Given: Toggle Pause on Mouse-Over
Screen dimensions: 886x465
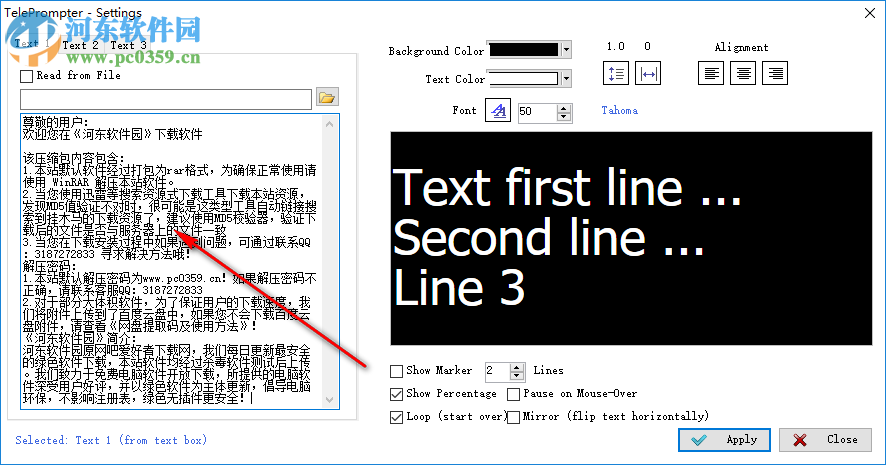Looking at the screenshot, I should (x=514, y=394).
